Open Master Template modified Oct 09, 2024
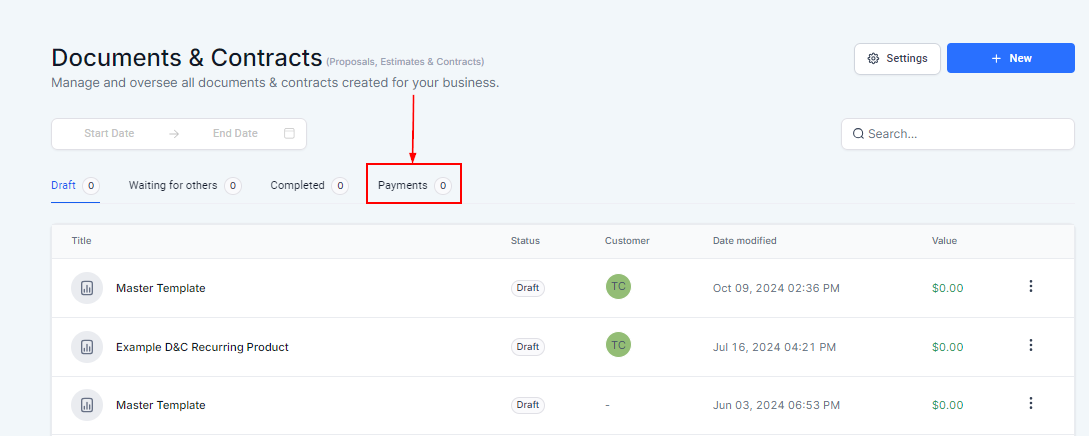The image size is (1089, 436). [160, 288]
